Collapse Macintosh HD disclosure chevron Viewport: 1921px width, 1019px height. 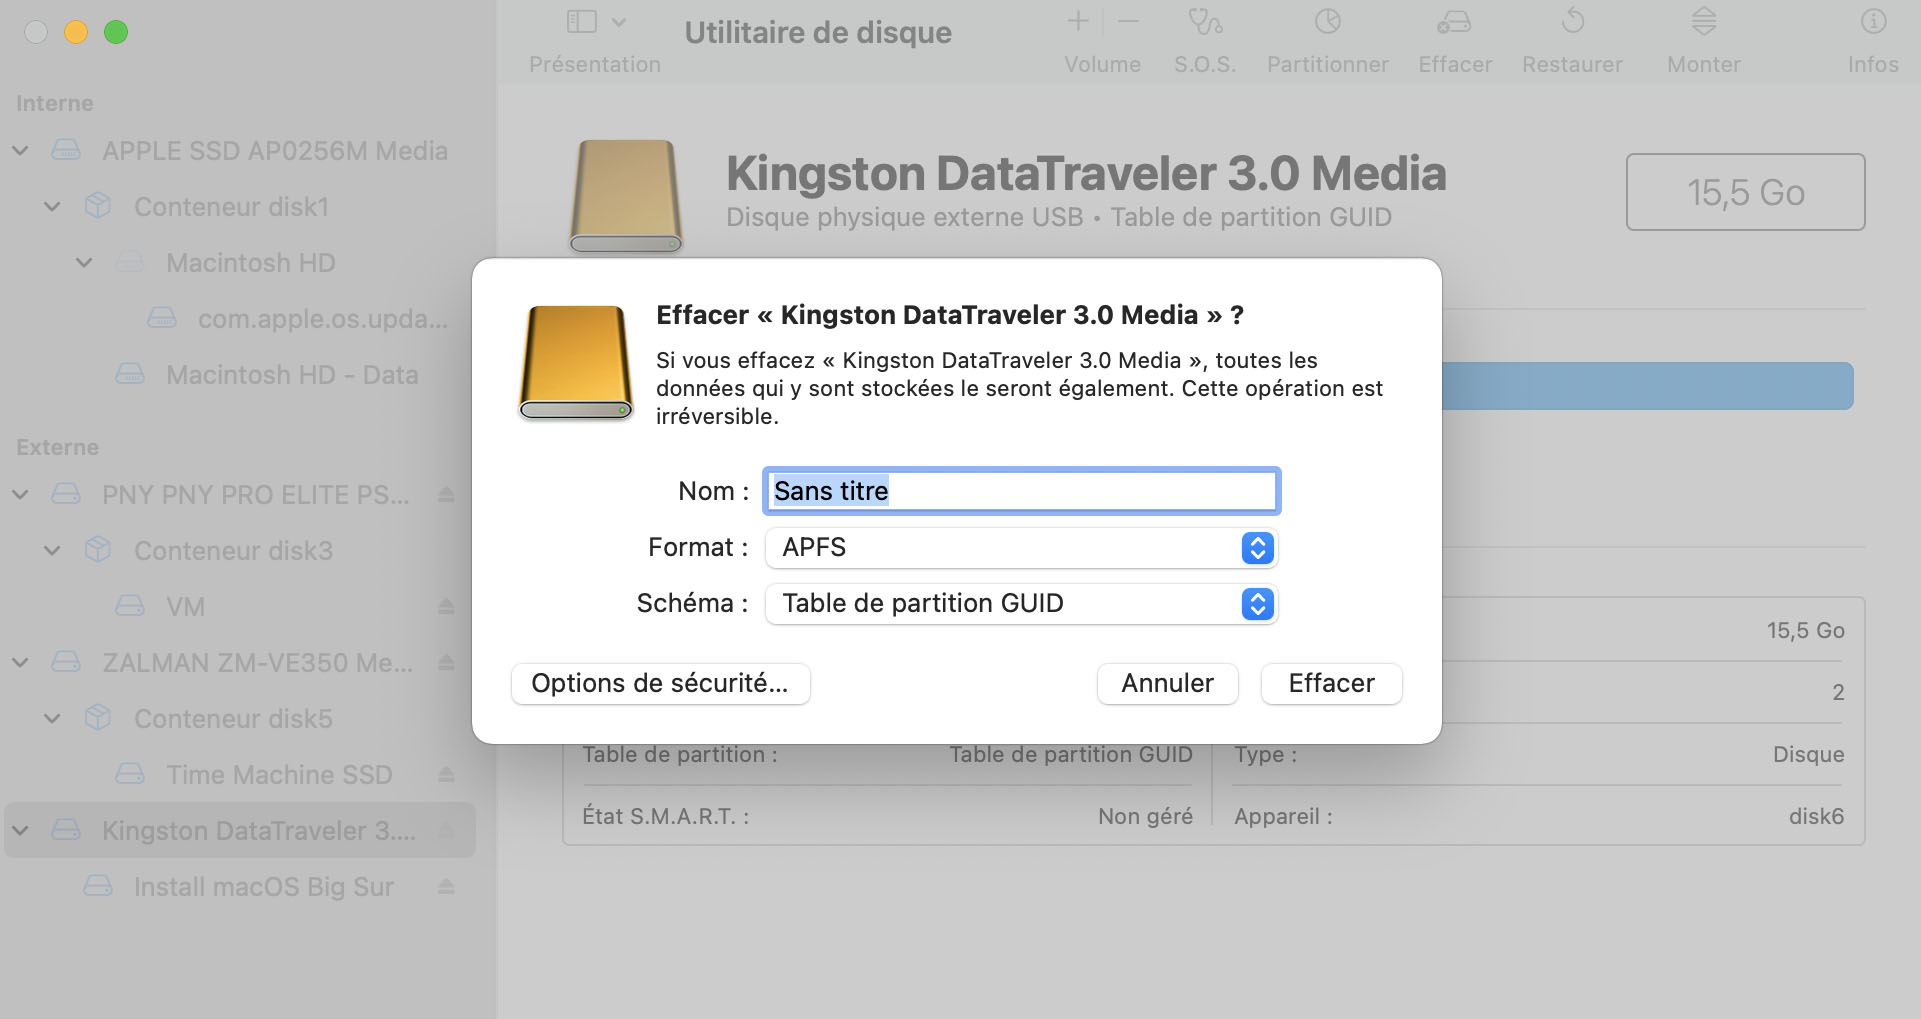(84, 263)
